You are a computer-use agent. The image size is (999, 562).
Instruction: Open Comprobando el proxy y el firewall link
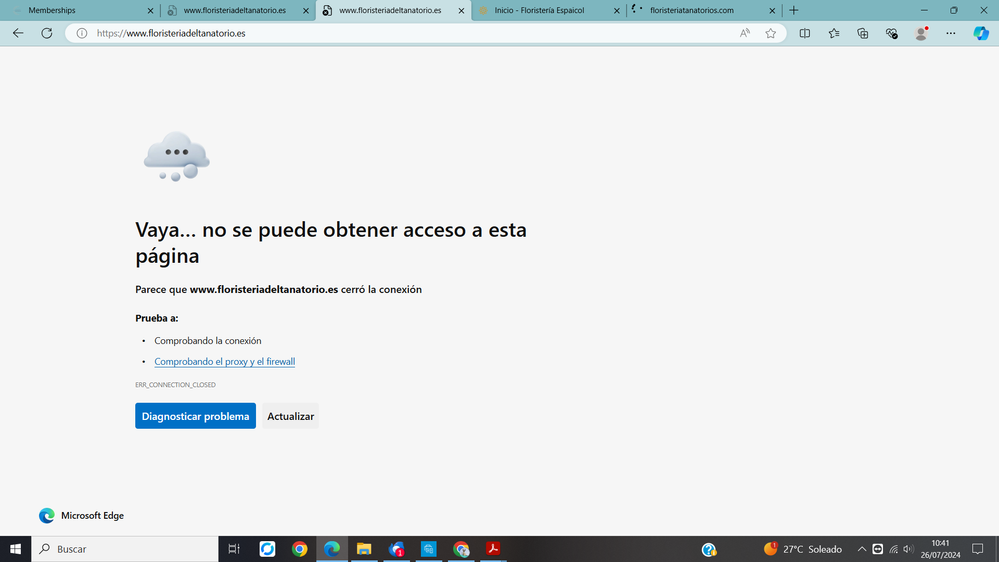[224, 362]
